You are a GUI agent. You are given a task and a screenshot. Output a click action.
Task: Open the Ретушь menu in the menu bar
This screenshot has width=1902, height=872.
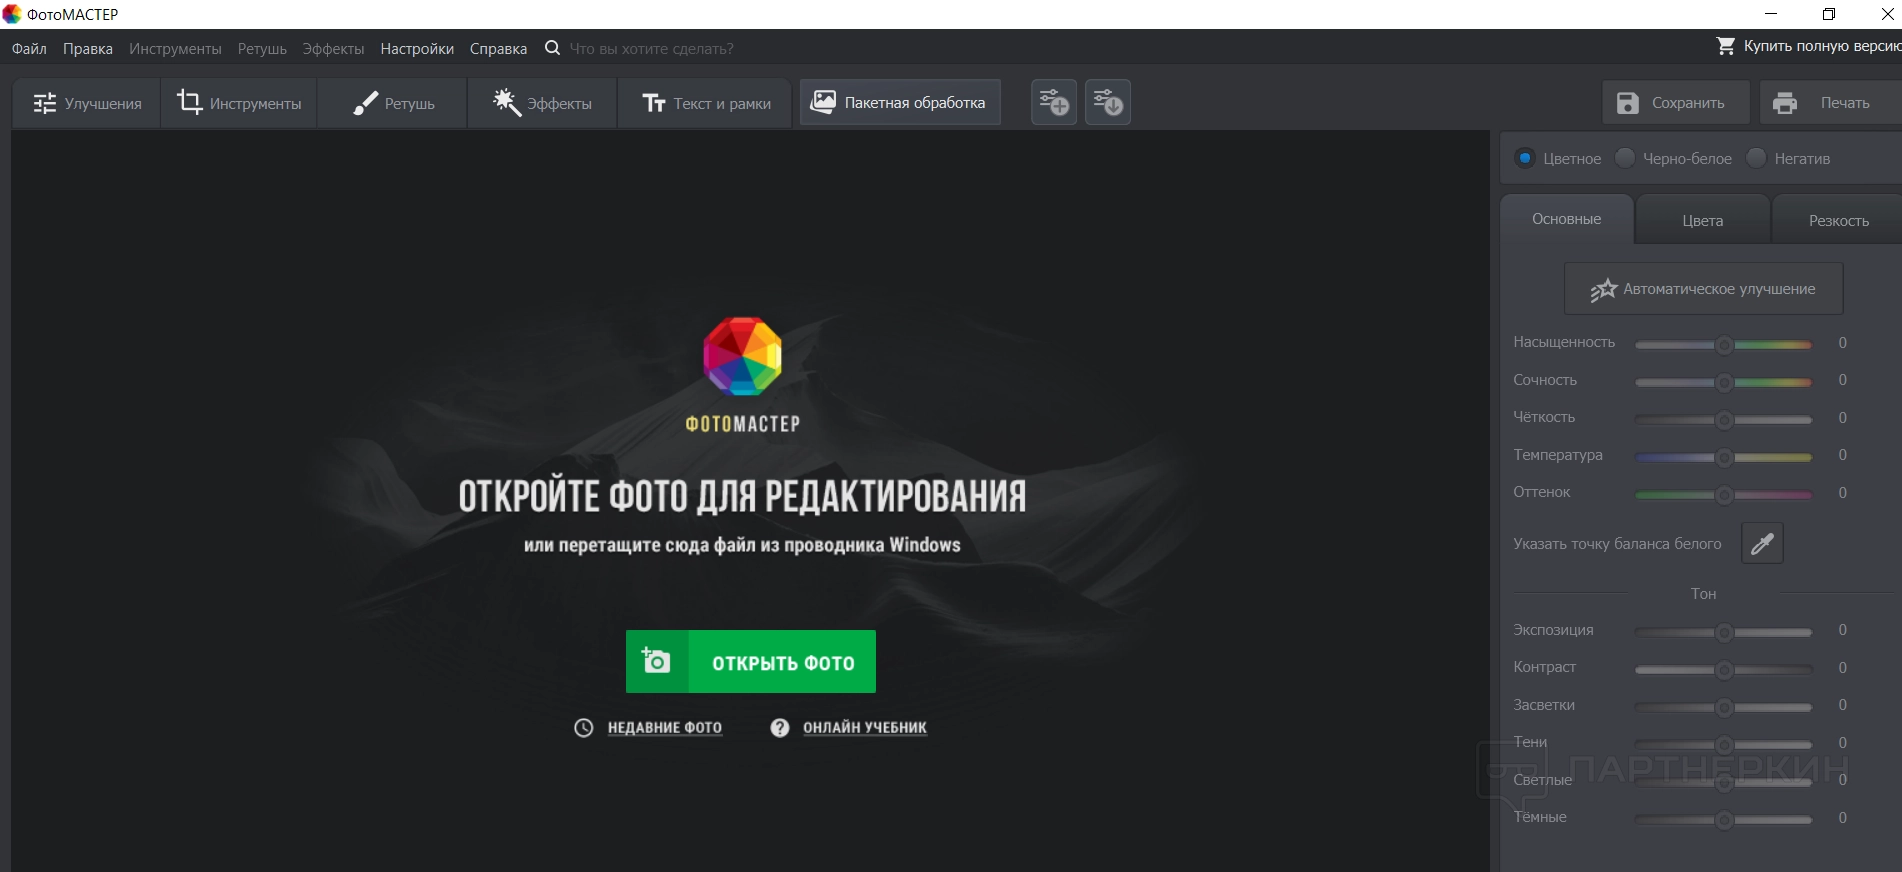pos(262,49)
